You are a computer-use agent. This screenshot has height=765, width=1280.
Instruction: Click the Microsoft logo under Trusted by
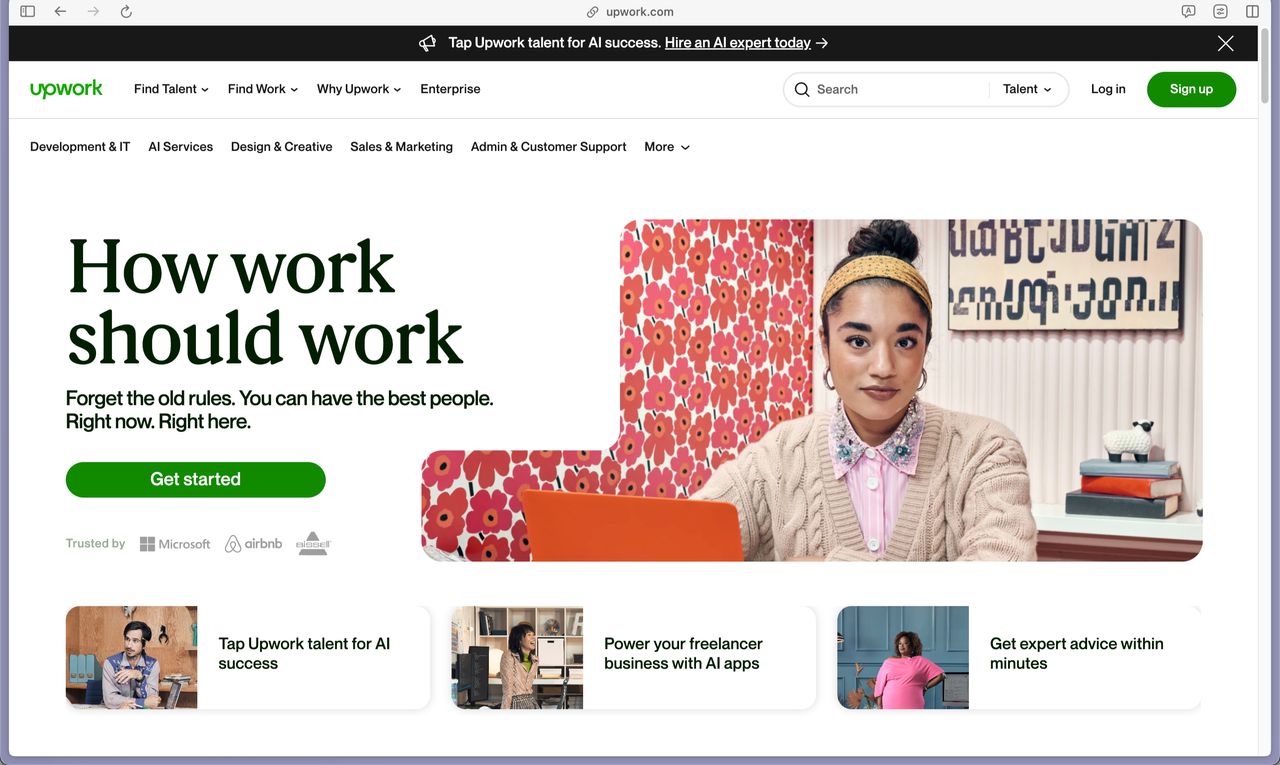click(x=175, y=544)
